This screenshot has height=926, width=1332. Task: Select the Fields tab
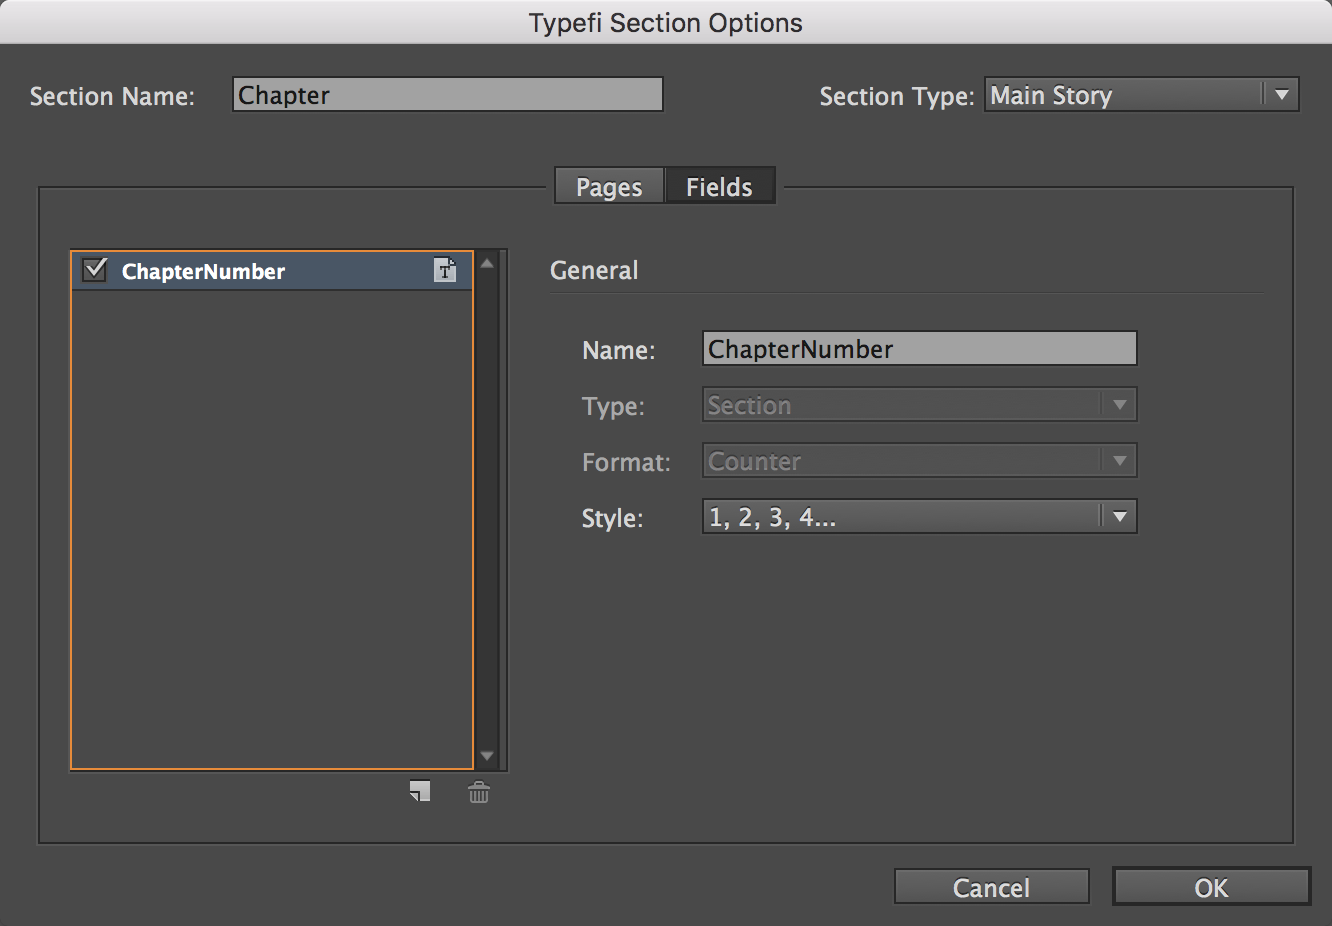click(x=719, y=187)
